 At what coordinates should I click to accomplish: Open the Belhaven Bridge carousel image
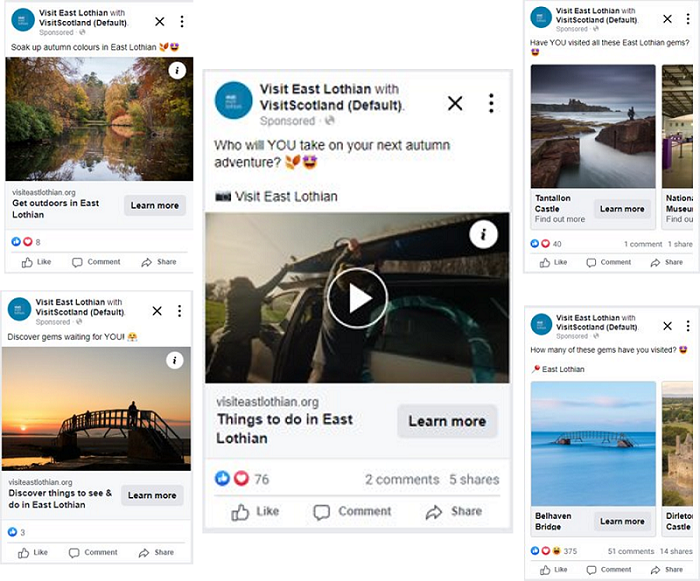tap(593, 443)
